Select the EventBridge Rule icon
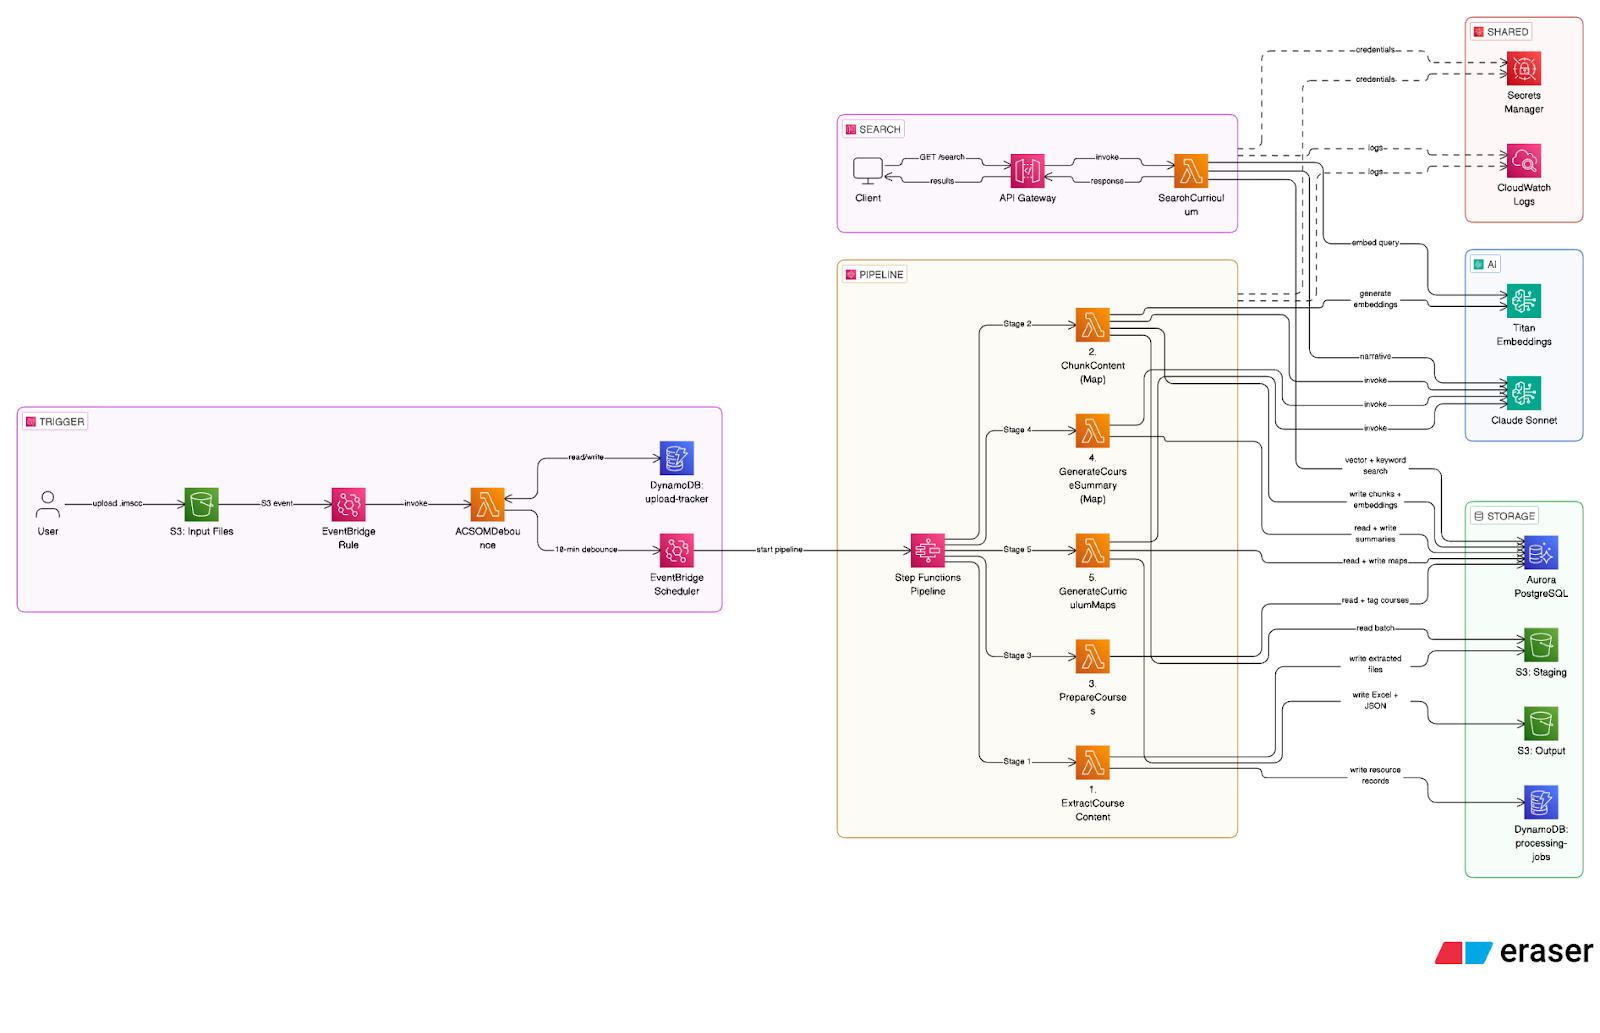This screenshot has width=1600, height=1033. 348,504
